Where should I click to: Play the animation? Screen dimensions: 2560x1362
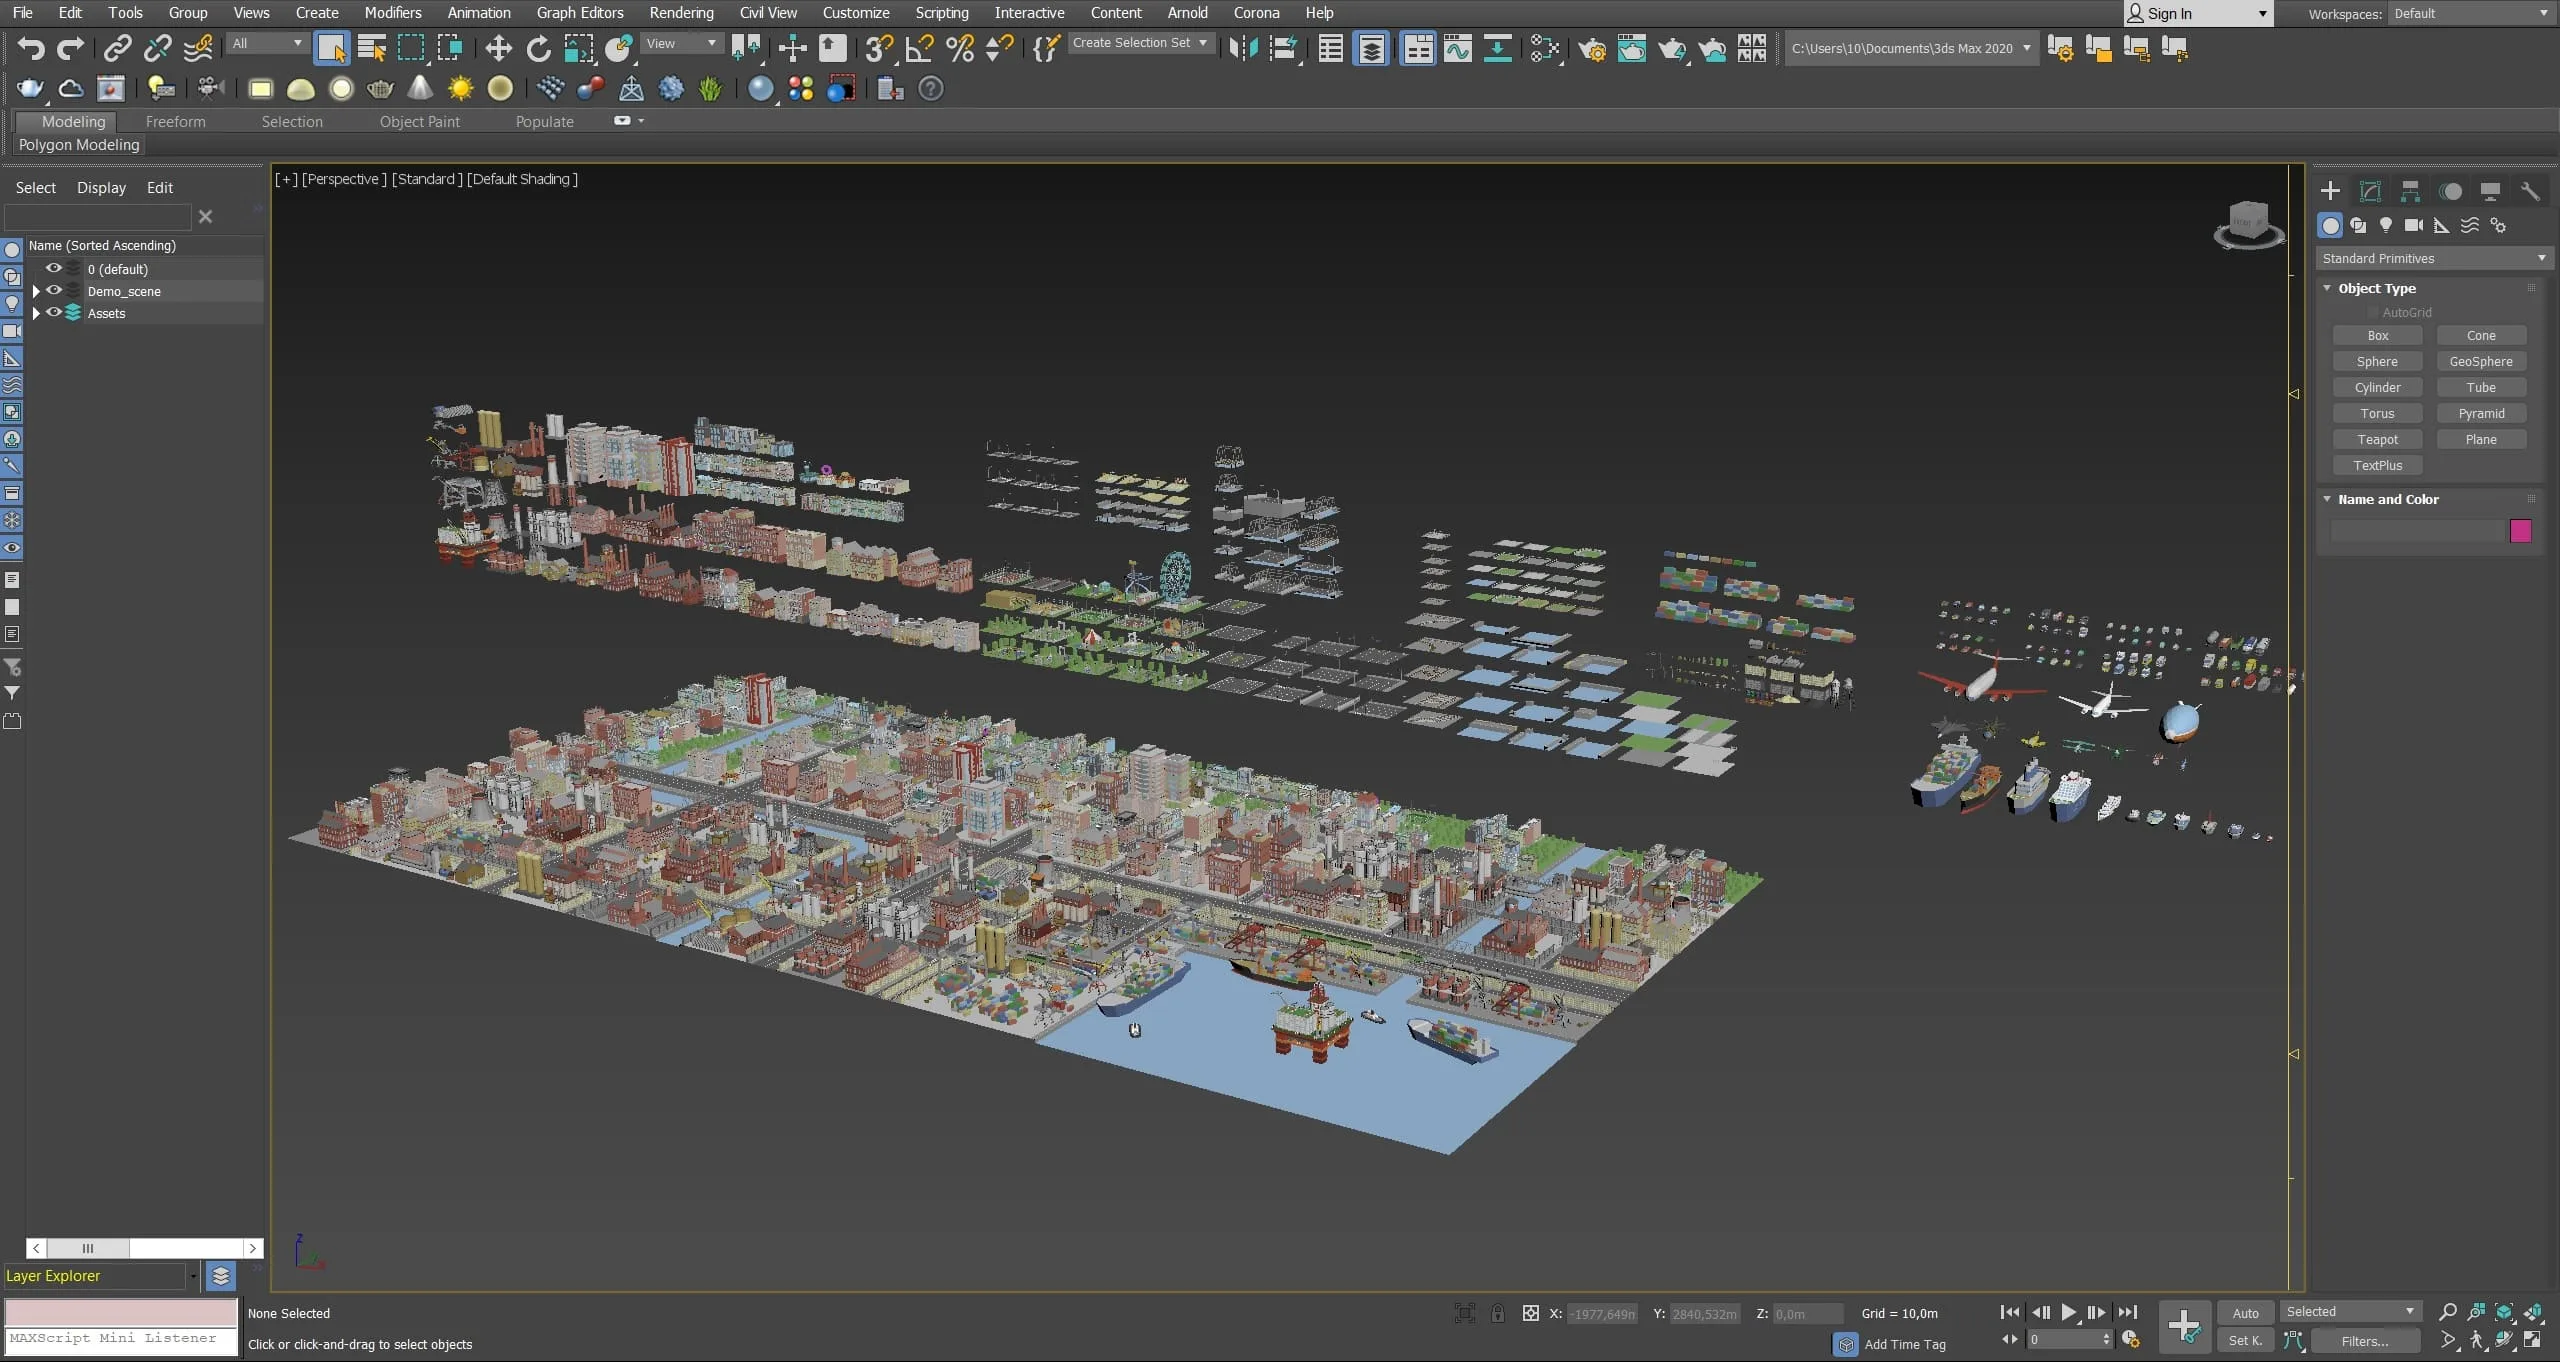pos(2069,1312)
